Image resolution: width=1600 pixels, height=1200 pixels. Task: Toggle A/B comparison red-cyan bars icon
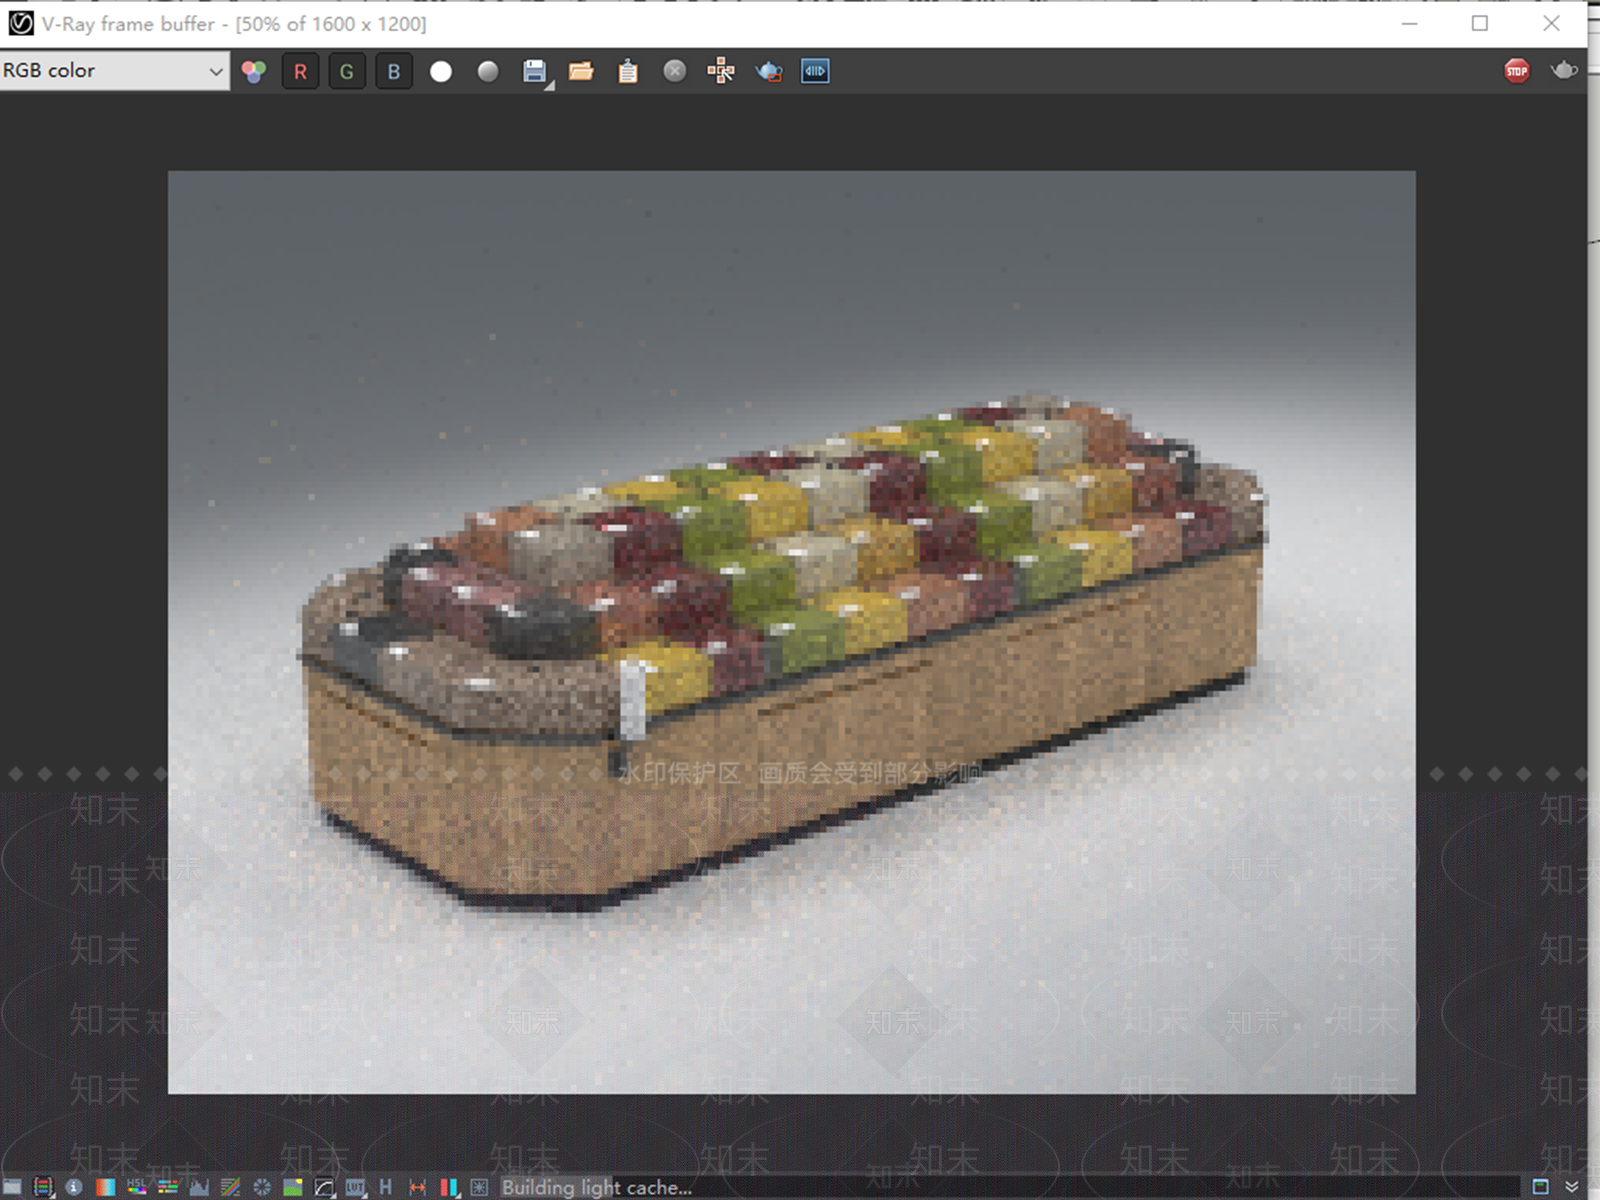tap(449, 1187)
